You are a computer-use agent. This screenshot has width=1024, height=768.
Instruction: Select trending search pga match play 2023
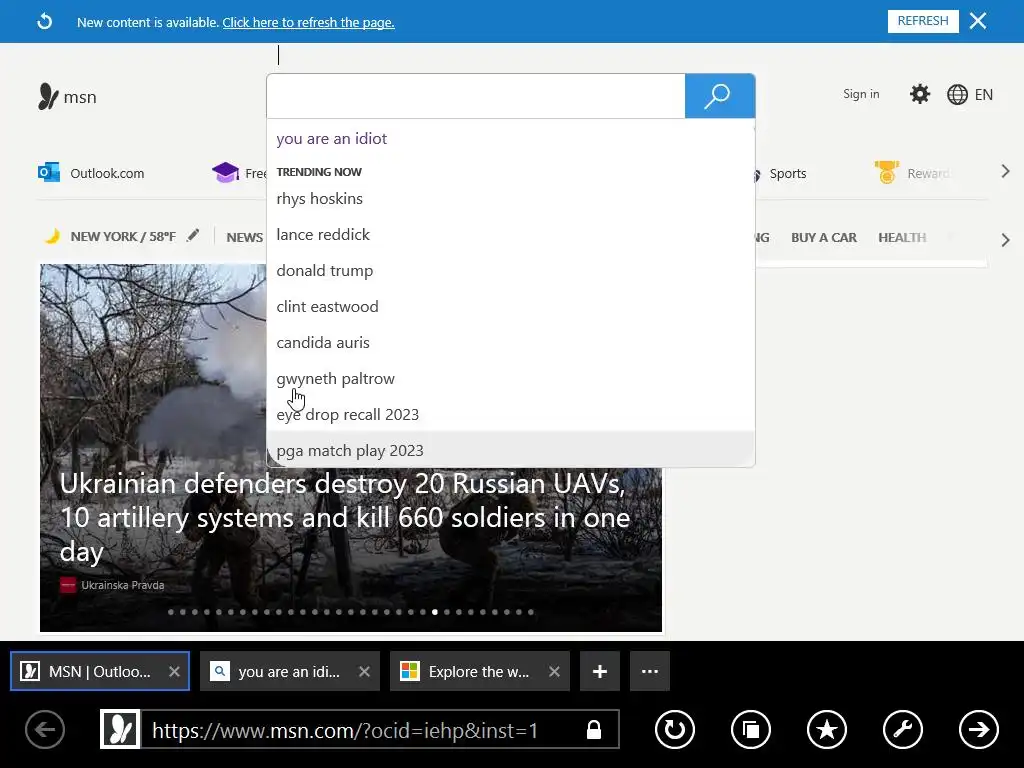[x=510, y=450]
